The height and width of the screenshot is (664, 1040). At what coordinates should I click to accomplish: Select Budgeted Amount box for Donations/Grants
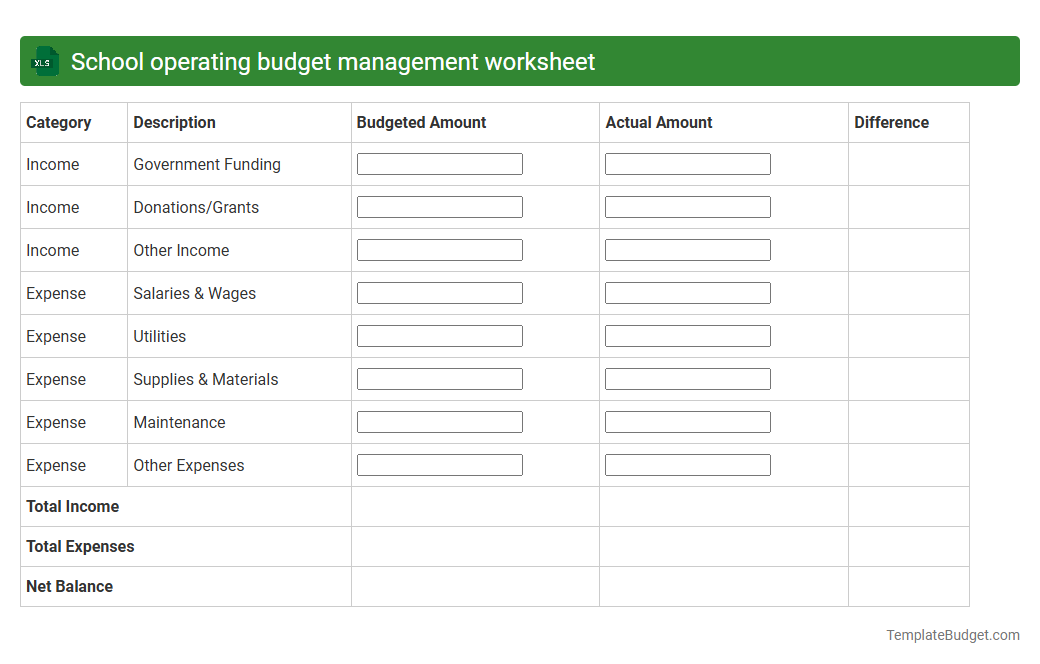pos(439,206)
